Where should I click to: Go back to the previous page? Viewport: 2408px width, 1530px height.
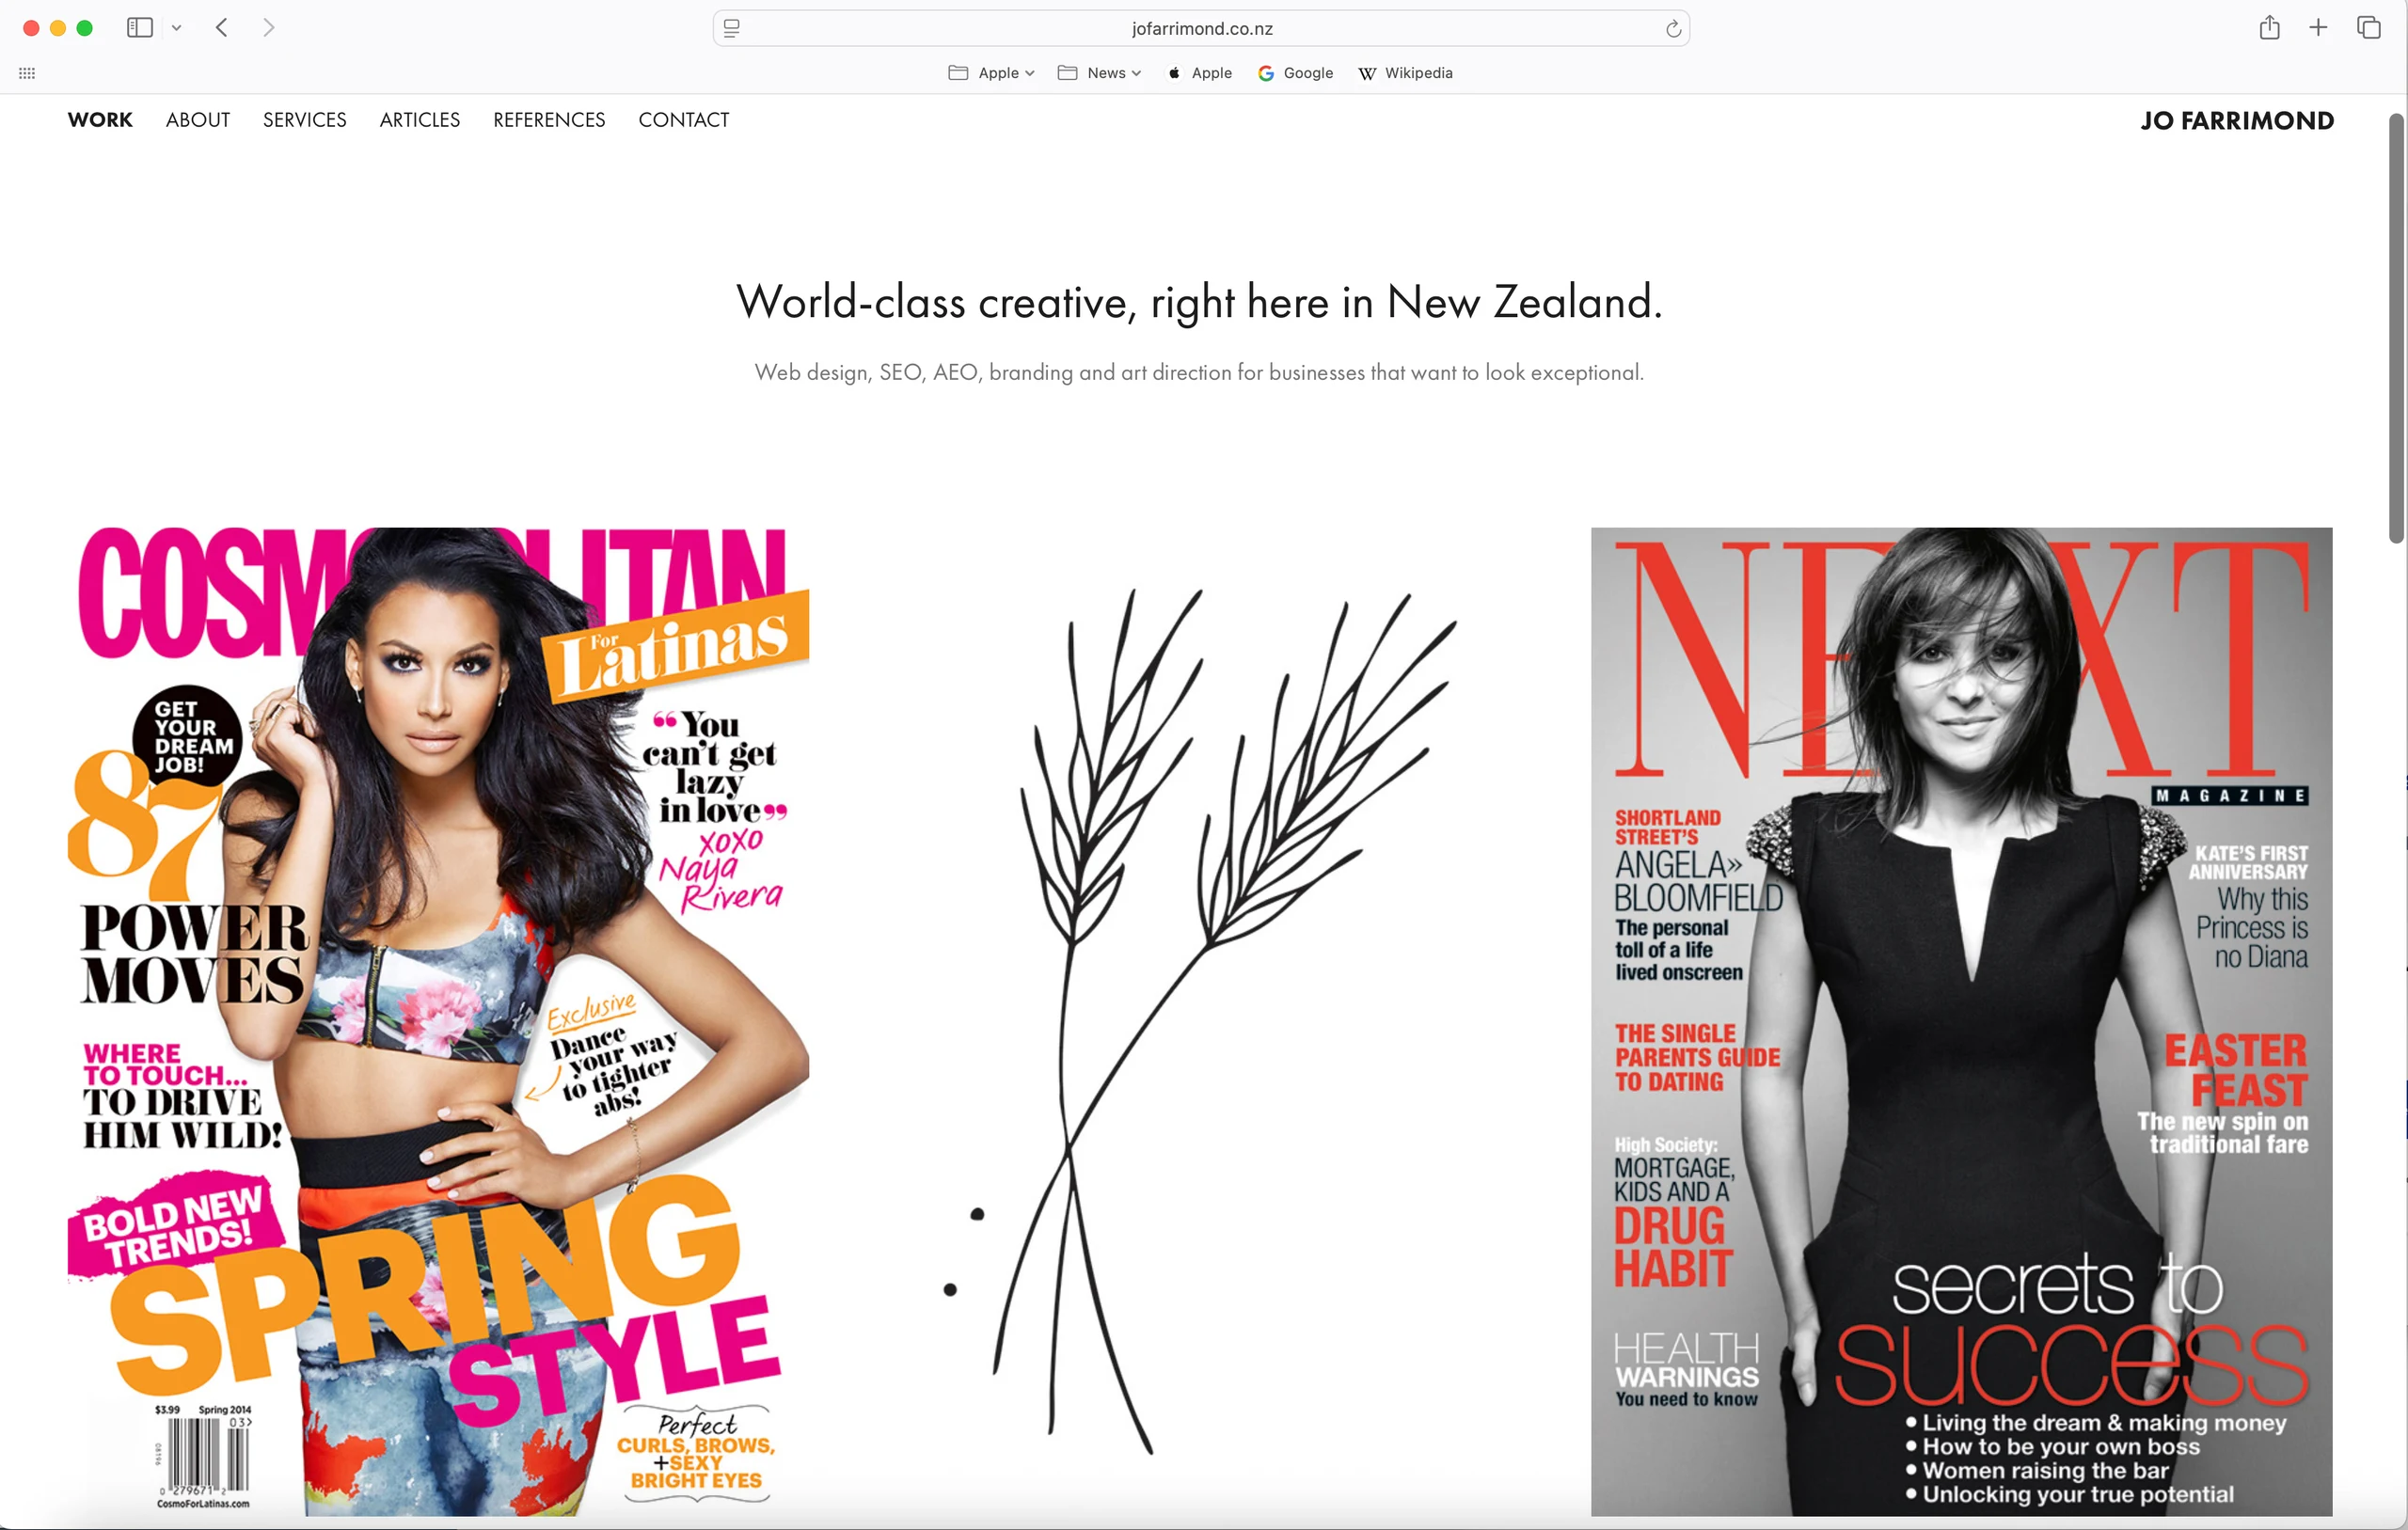pyautogui.click(x=222, y=28)
